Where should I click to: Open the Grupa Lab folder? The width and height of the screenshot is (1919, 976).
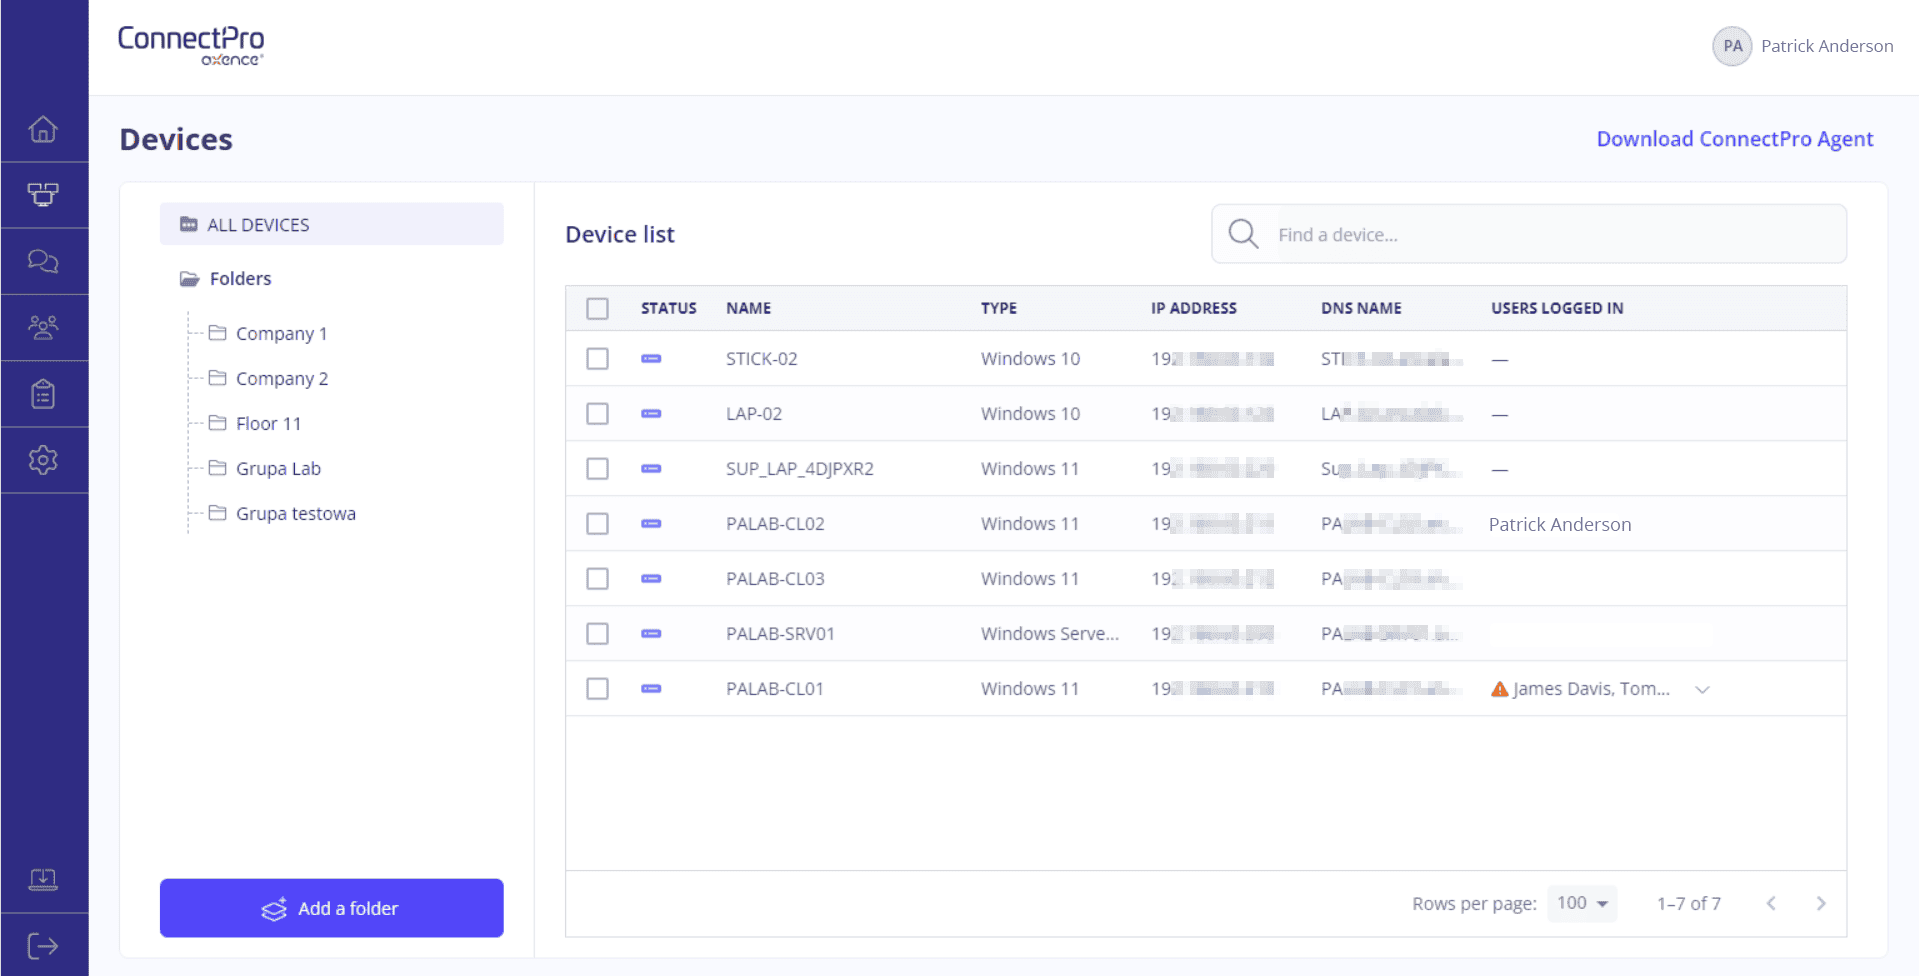click(278, 468)
